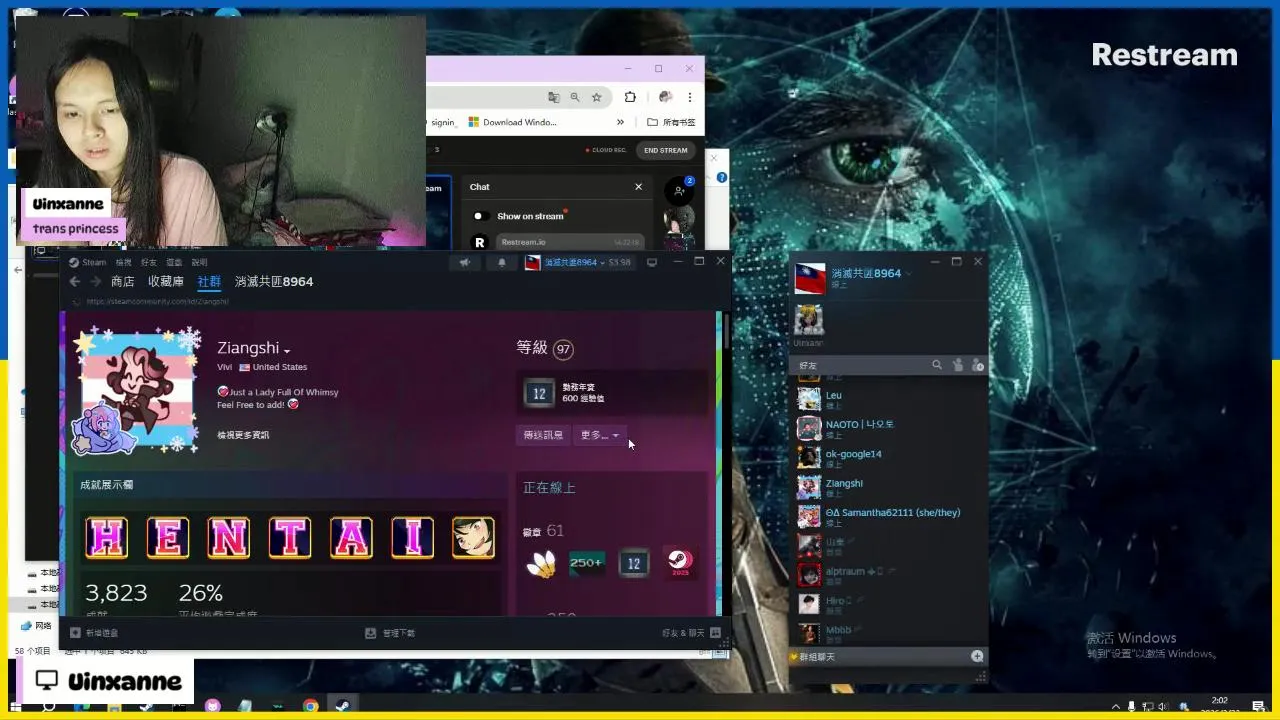The image size is (1280, 720).
Task: Expand Chrome bookmarks overflow chevron
Action: coord(620,122)
